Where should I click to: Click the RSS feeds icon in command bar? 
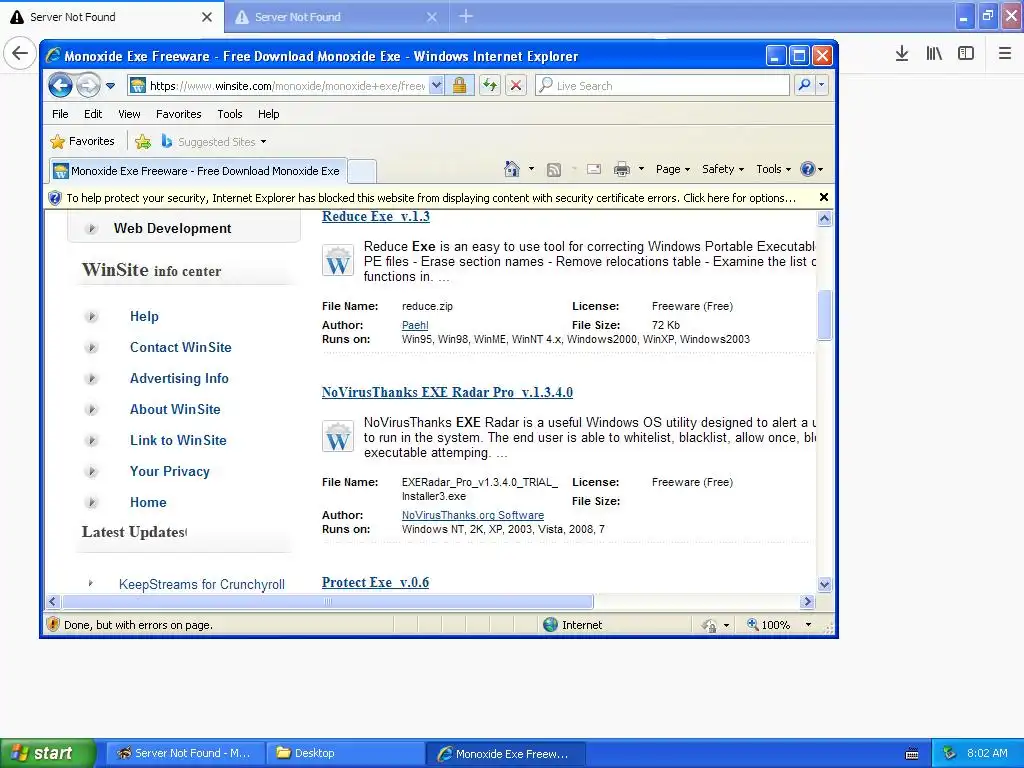click(554, 170)
